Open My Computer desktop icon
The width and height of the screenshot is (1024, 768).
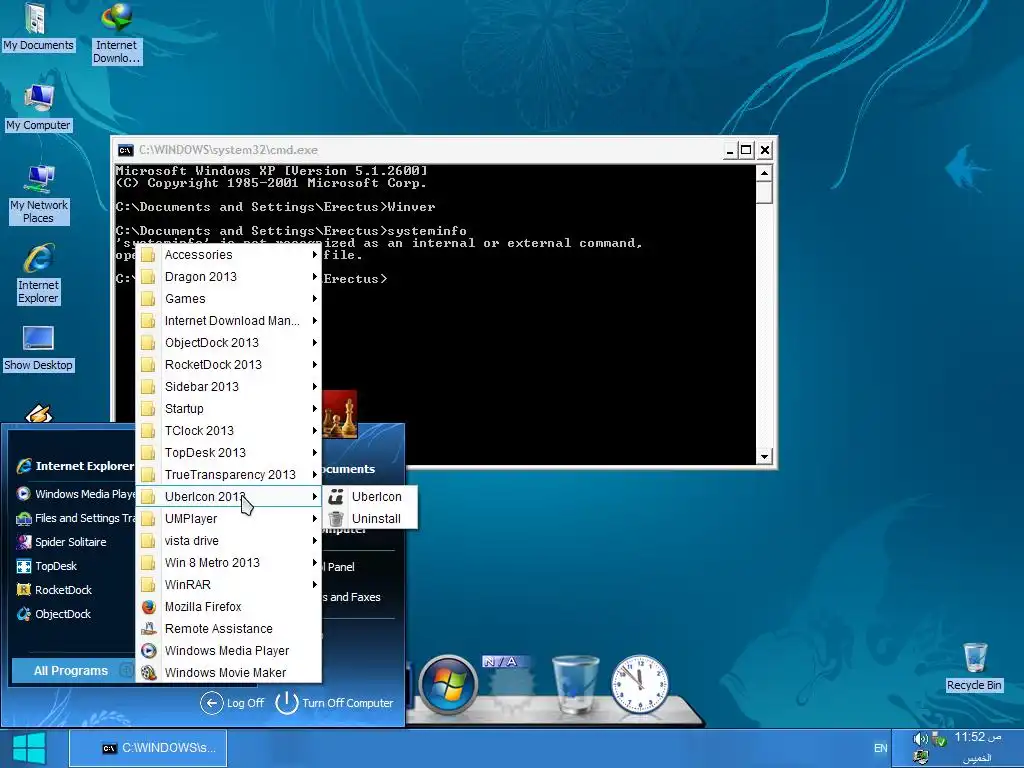(x=38, y=108)
